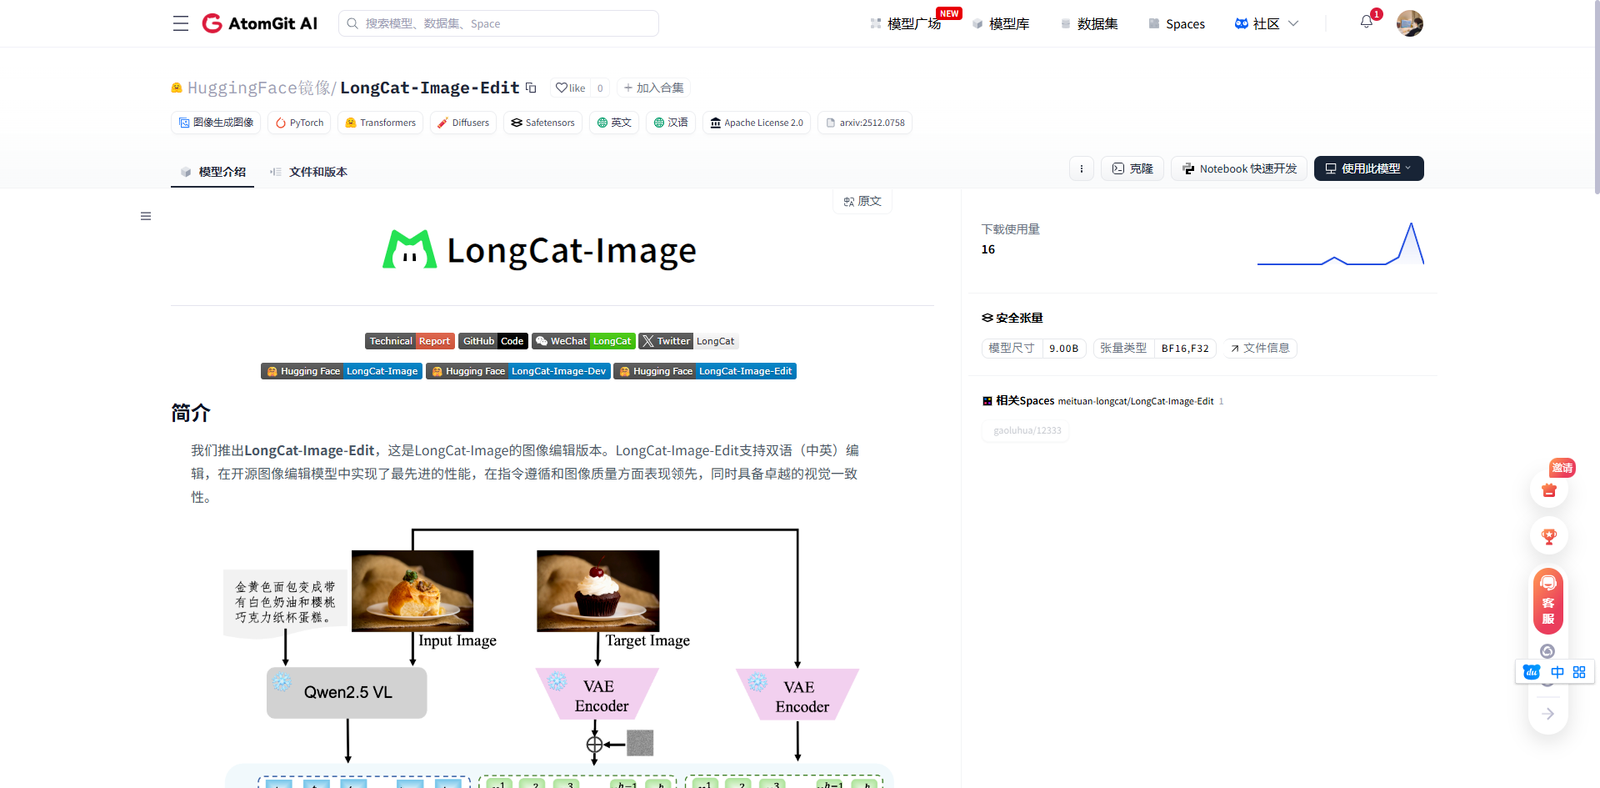Open the Hugging Face LongCat-Image badge
Screen dimensions: 1600x788
(x=341, y=371)
